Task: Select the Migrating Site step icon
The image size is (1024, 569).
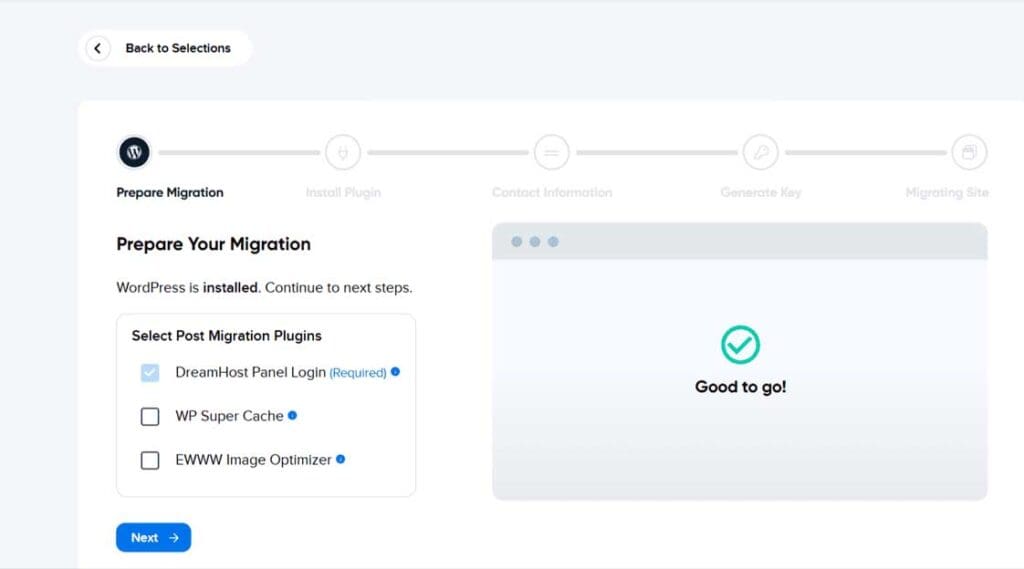Action: click(x=969, y=152)
